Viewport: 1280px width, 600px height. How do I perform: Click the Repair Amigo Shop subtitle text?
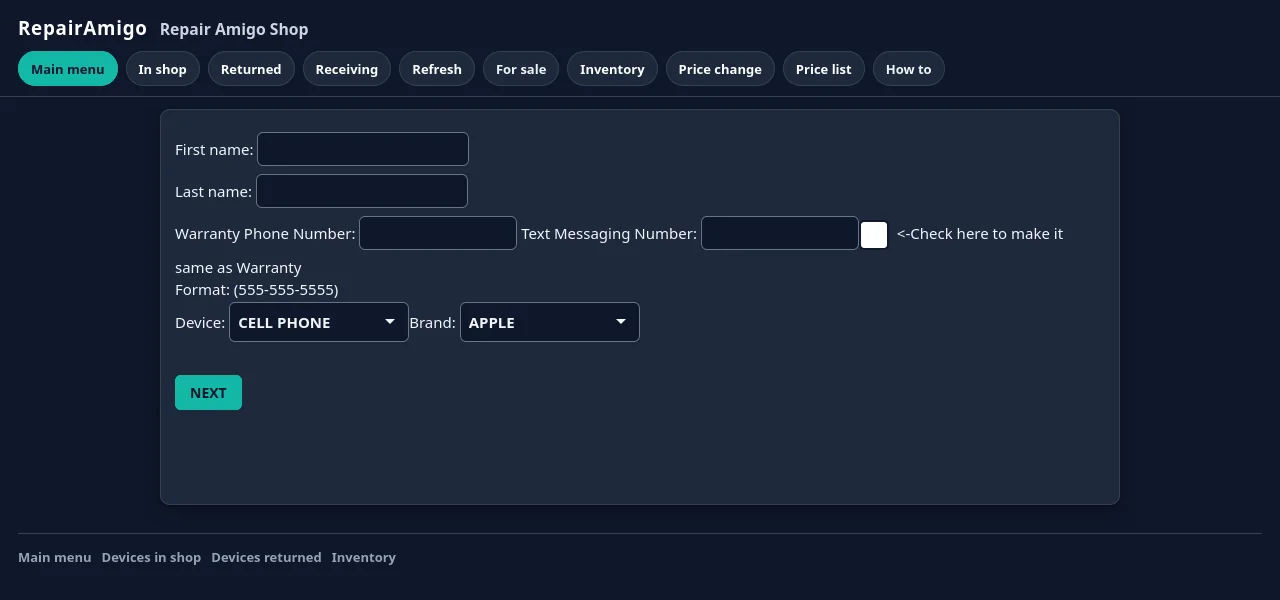[x=234, y=29]
